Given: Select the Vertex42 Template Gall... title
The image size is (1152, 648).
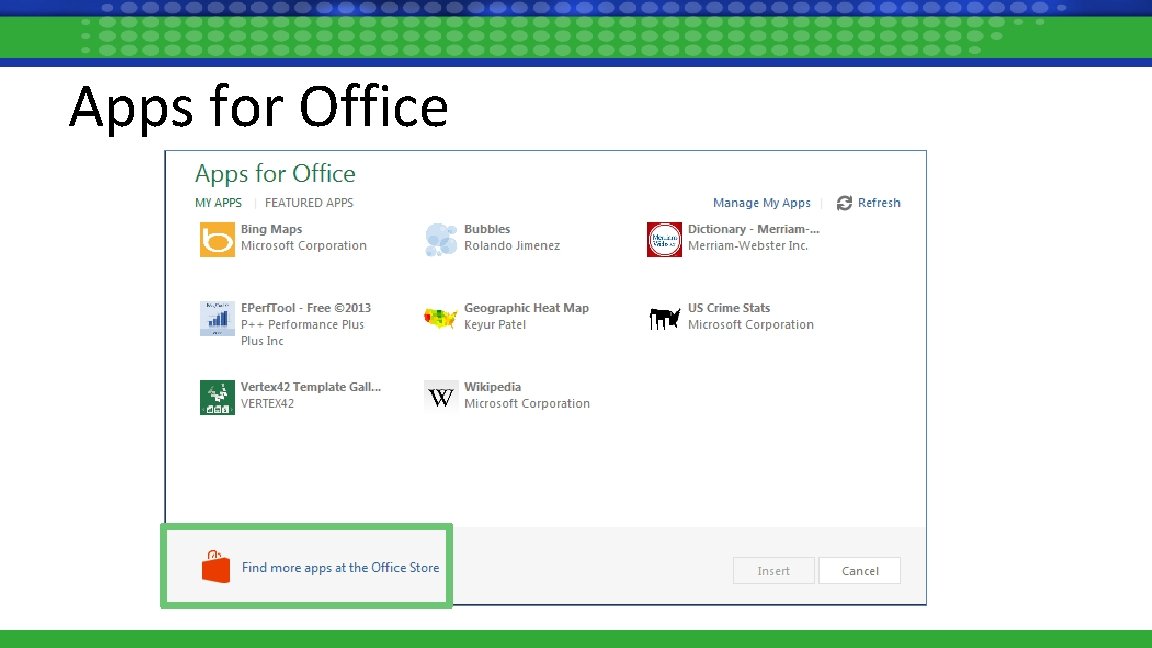Looking at the screenshot, I should [x=311, y=386].
